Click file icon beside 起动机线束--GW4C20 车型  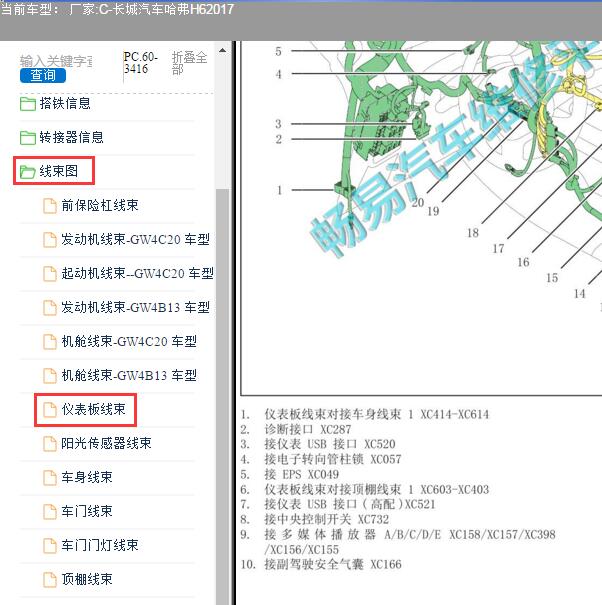[50, 274]
